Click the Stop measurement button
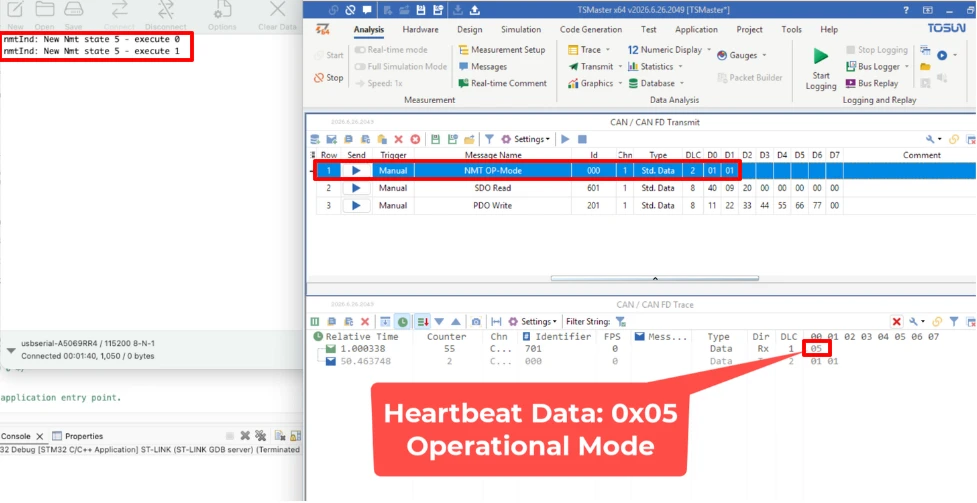 329,78
